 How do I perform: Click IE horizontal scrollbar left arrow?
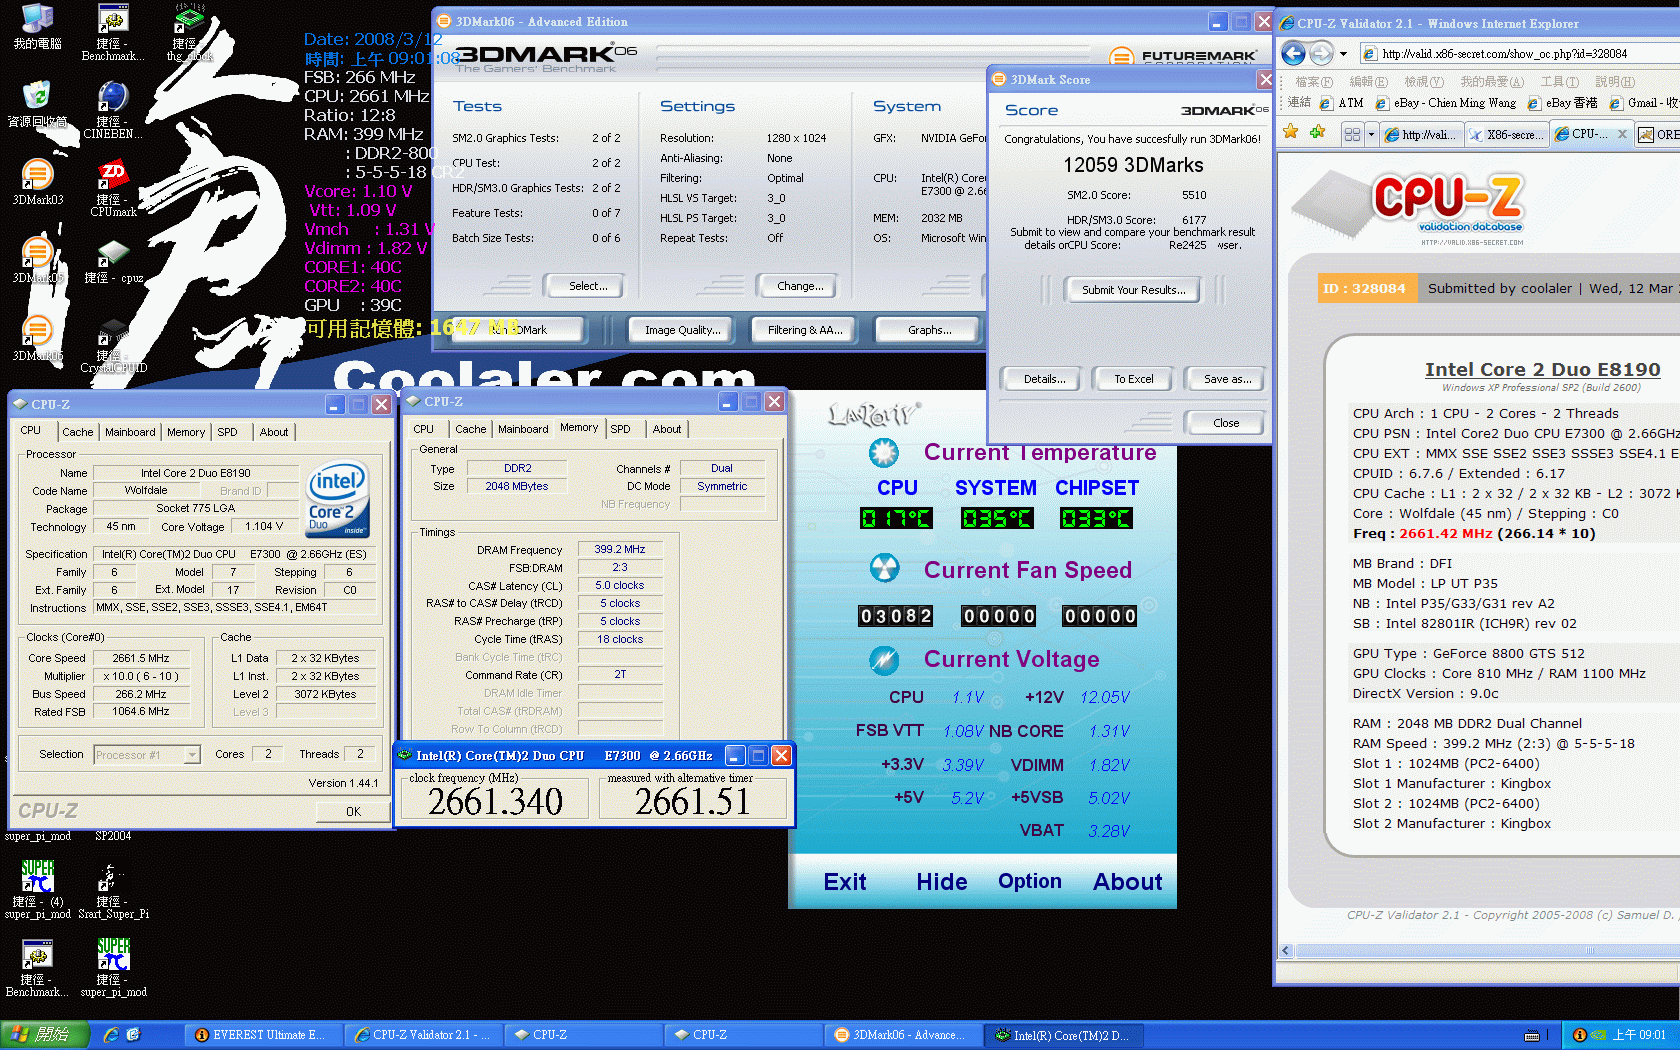(1286, 951)
